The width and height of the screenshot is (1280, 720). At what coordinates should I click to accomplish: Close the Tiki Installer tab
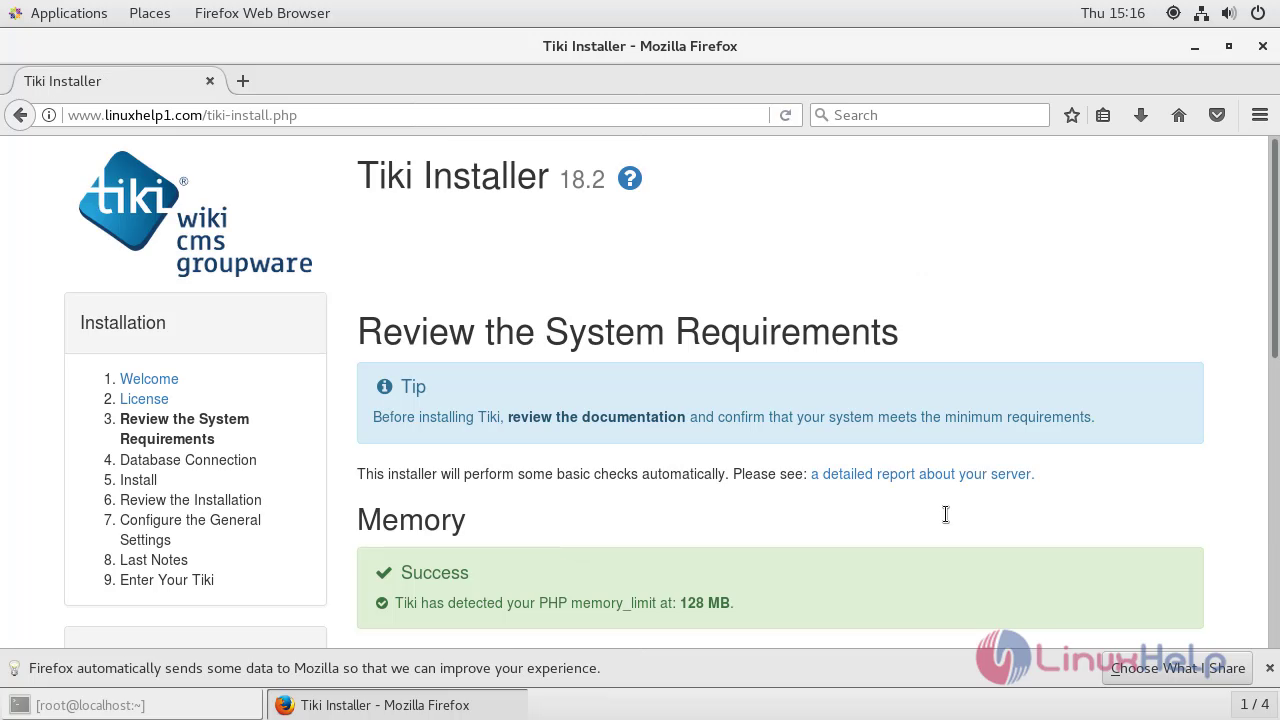pos(210,81)
